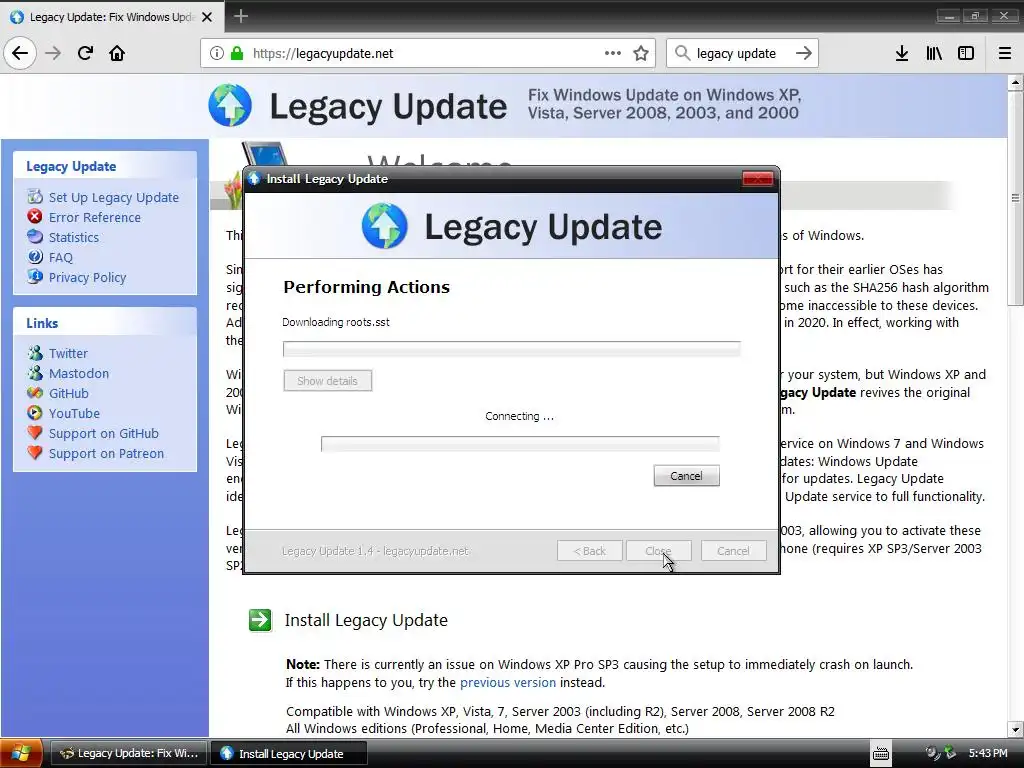Close the Legacy Update browser tab
The width and height of the screenshot is (1024, 768).
point(207,17)
